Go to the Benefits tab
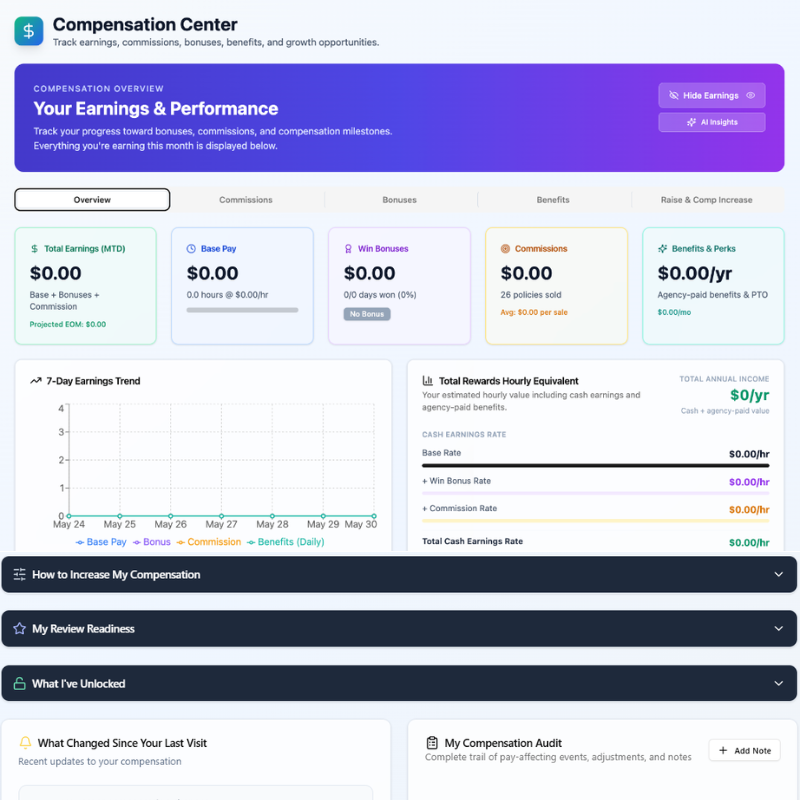The height and width of the screenshot is (800, 800). tap(553, 199)
